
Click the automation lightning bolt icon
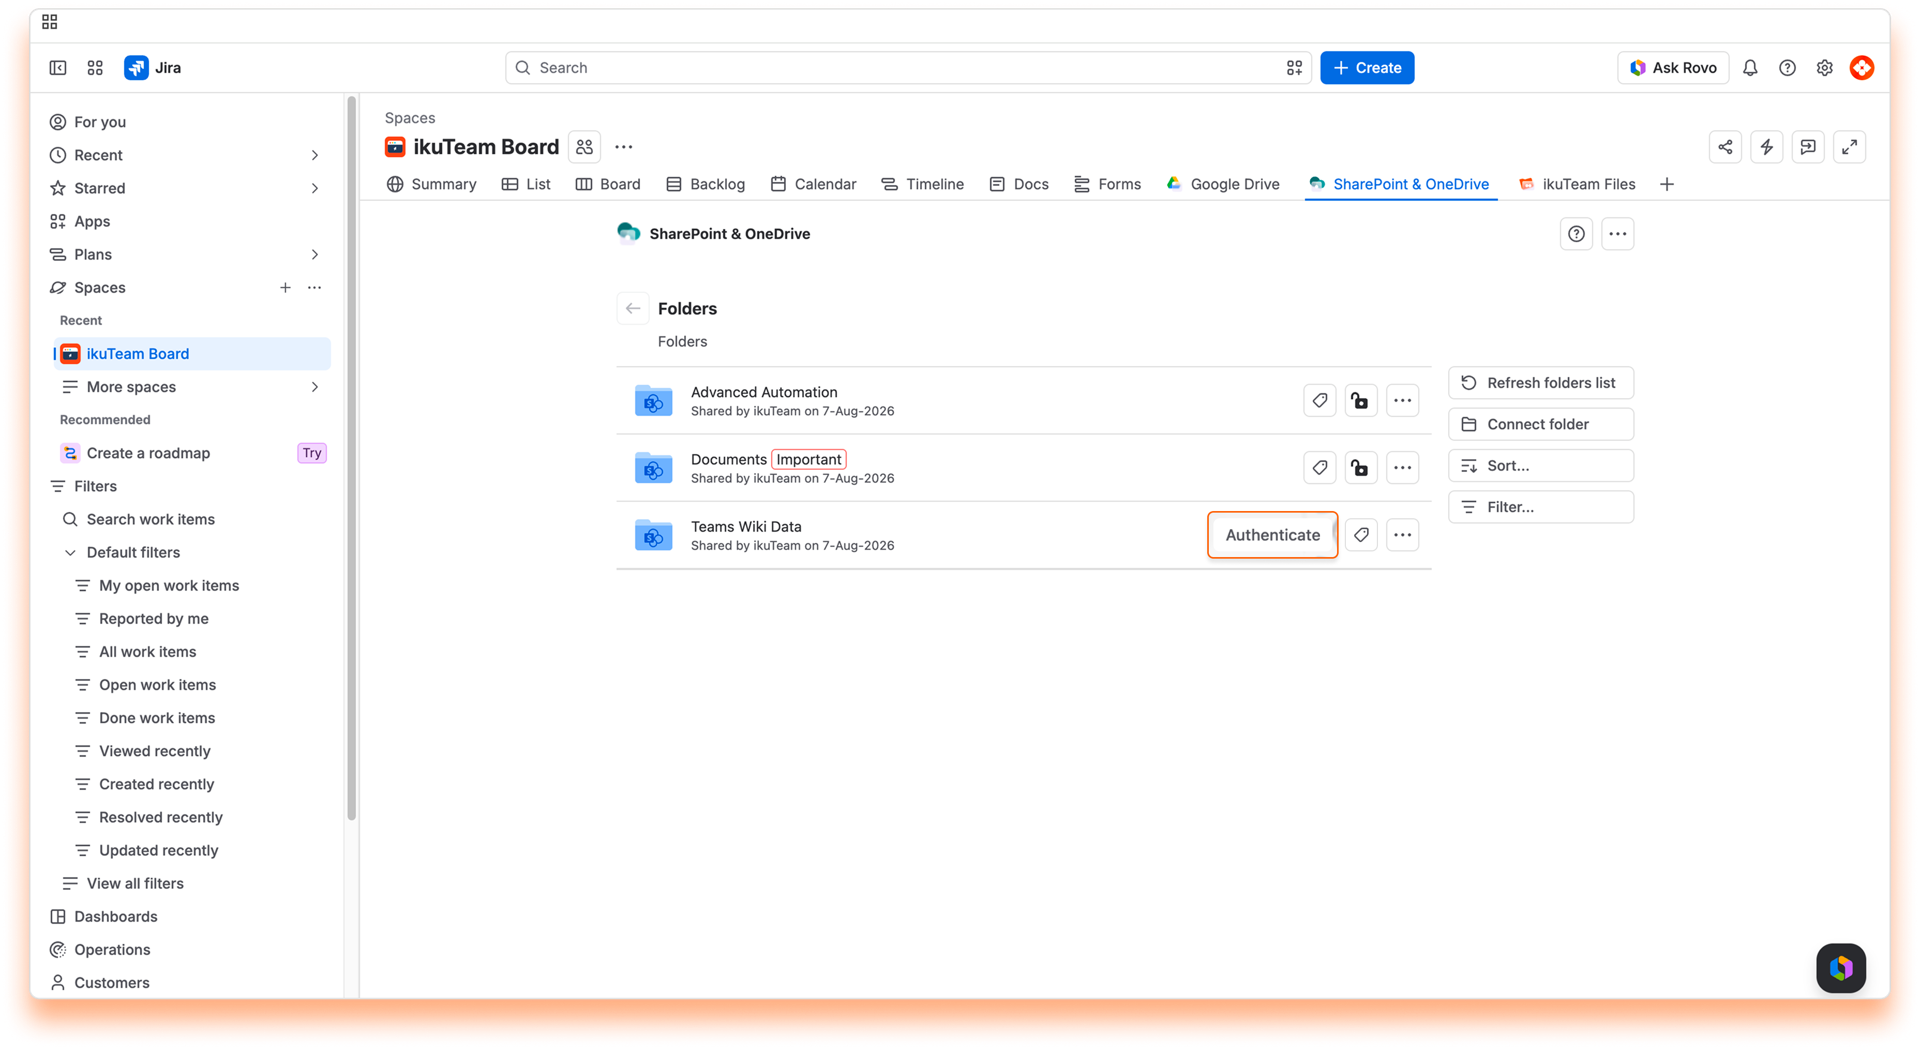pos(1767,147)
